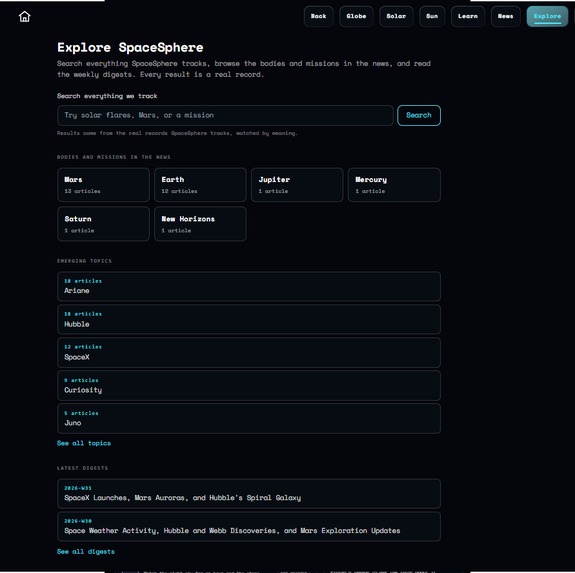This screenshot has height=573, width=575.
Task: Click the Search button
Action: pos(419,115)
